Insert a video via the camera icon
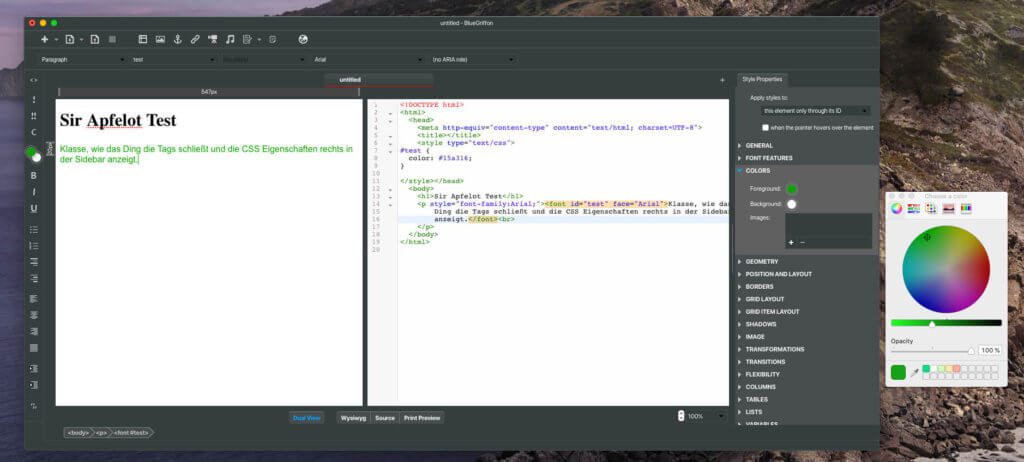The width and height of the screenshot is (1024, 462). (x=212, y=39)
